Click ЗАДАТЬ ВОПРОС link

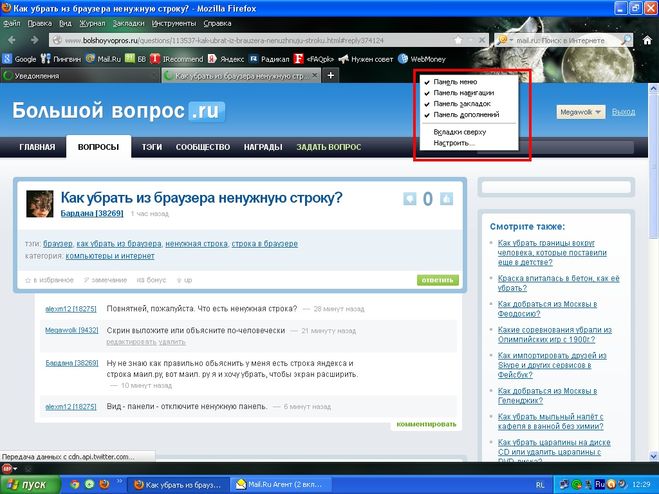click(x=329, y=147)
